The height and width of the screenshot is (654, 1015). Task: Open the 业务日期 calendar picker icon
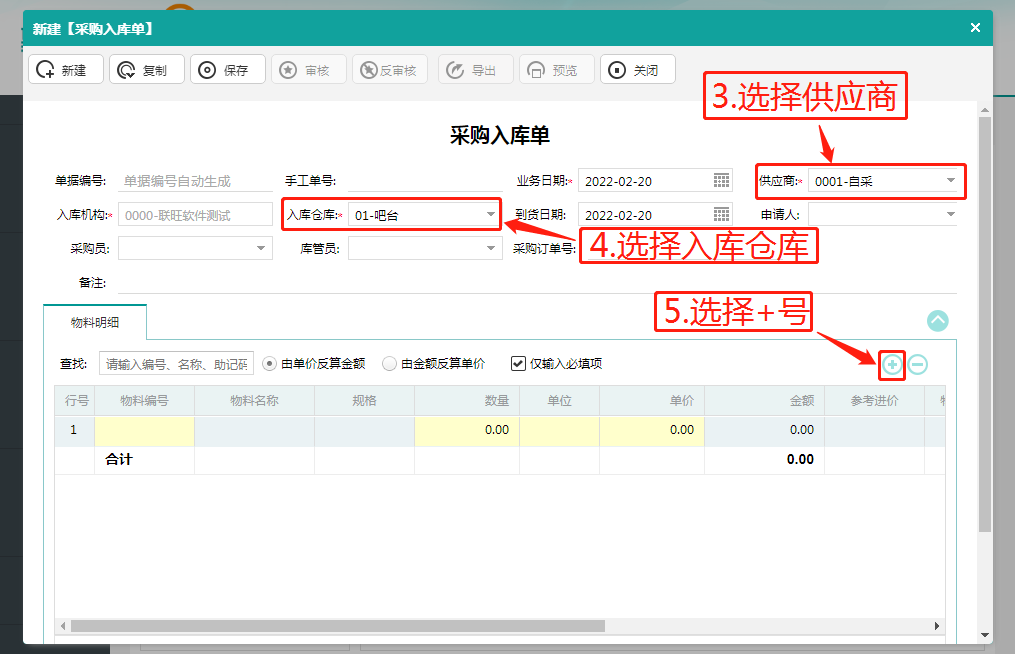coord(721,181)
